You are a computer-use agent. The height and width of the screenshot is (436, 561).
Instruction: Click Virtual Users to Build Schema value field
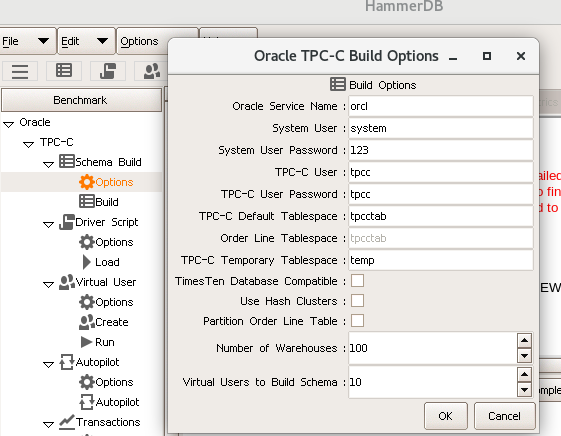coord(433,382)
